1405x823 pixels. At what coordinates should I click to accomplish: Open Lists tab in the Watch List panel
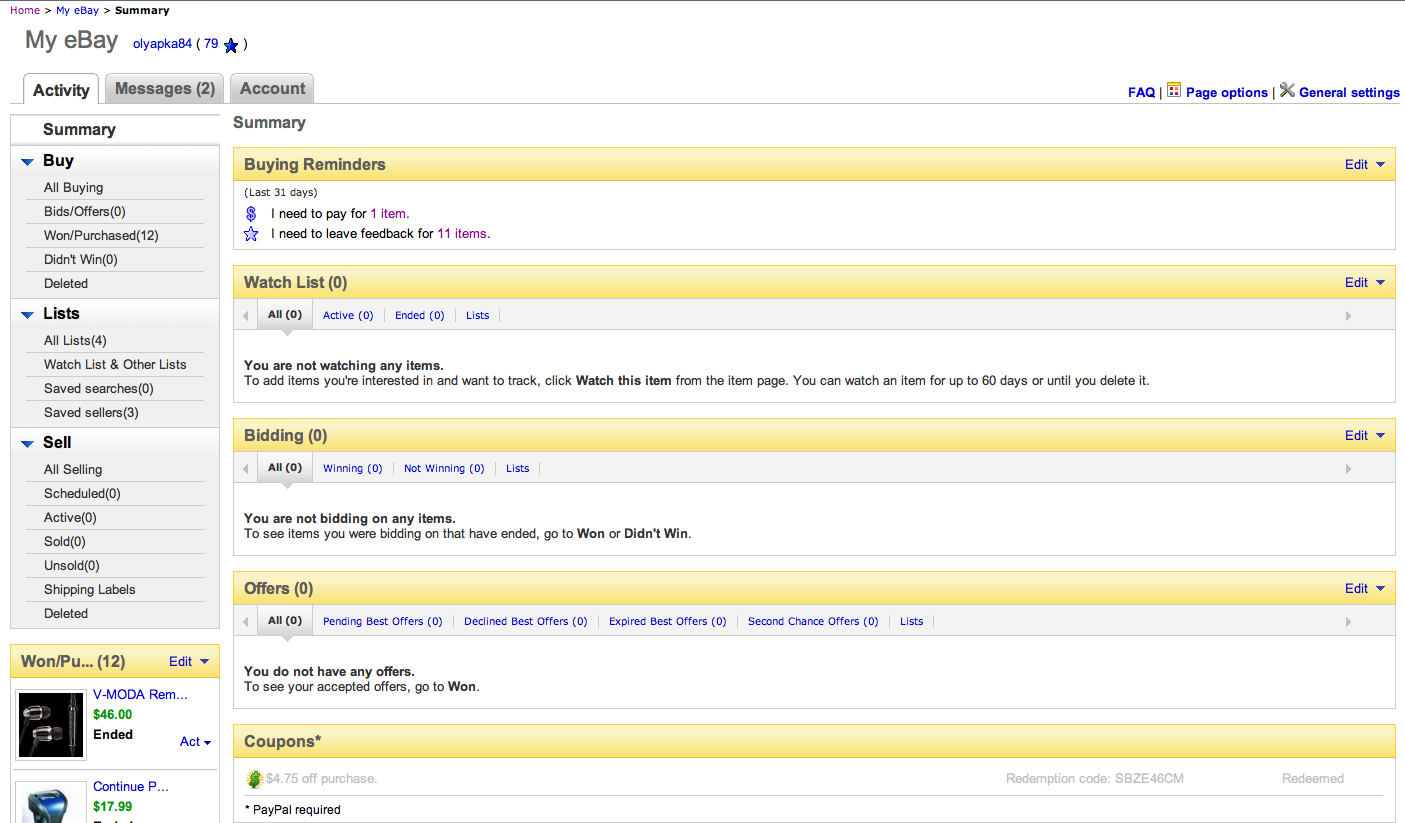tap(478, 316)
